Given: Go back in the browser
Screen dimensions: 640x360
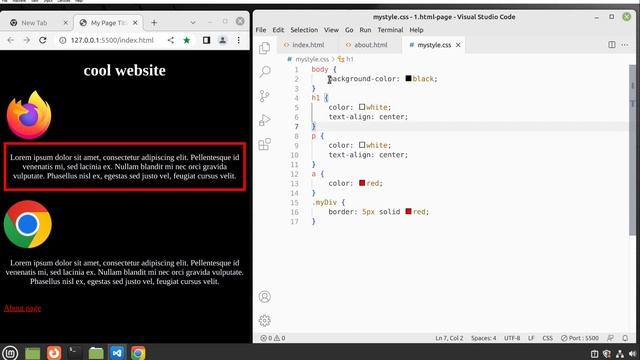Looking at the screenshot, I should [x=11, y=40].
